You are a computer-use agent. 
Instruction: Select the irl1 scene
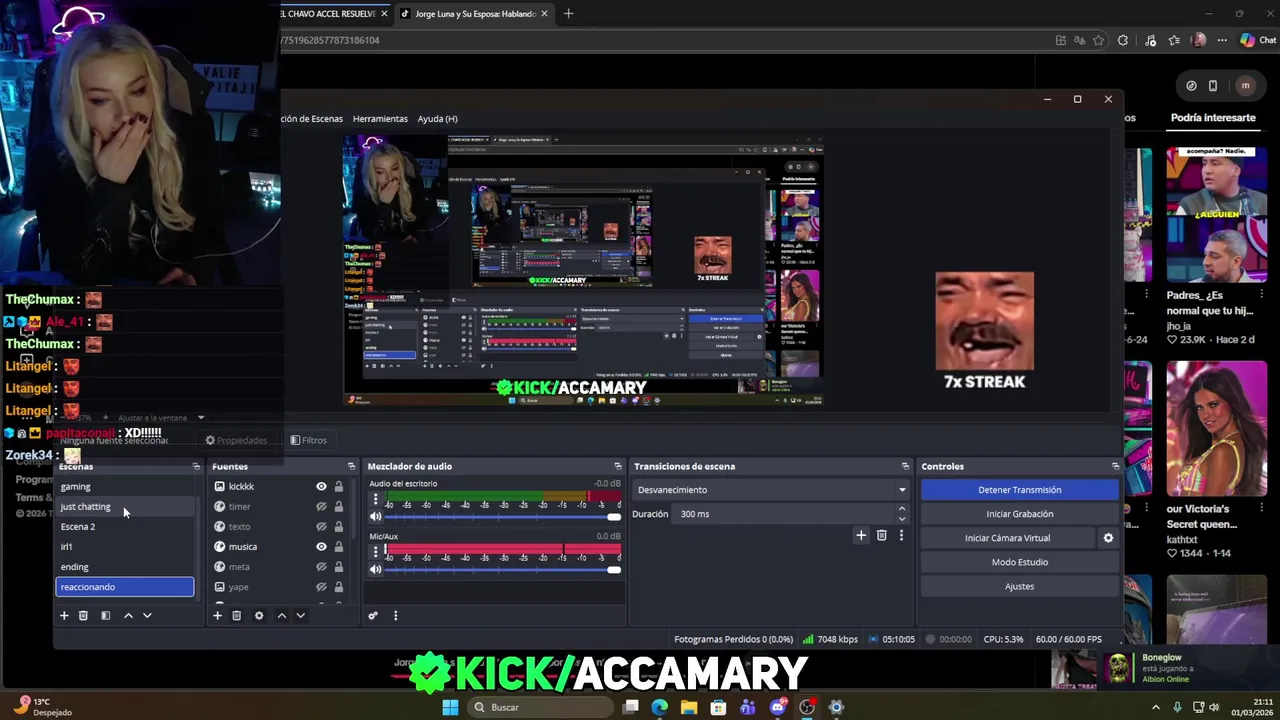(125, 547)
